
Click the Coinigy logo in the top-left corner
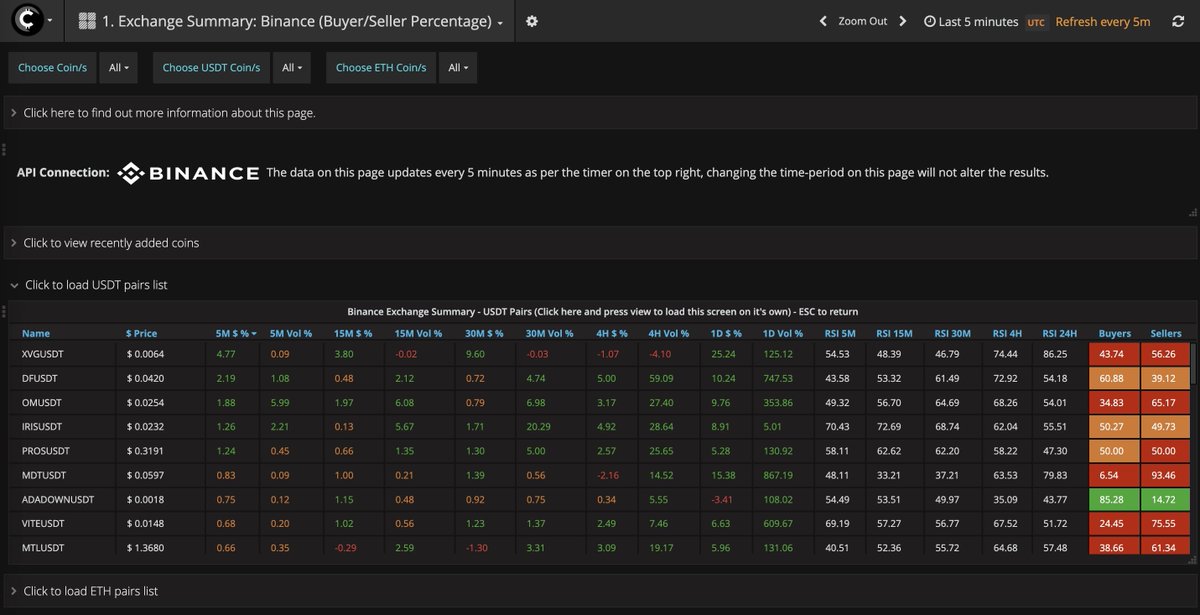pos(27,20)
